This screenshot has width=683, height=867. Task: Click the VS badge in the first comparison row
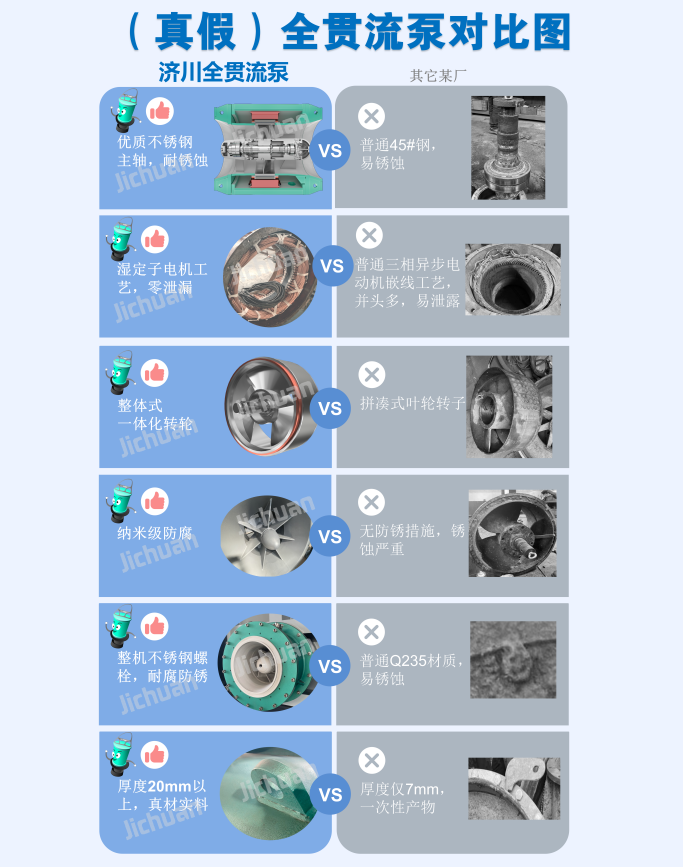pyautogui.click(x=330, y=150)
